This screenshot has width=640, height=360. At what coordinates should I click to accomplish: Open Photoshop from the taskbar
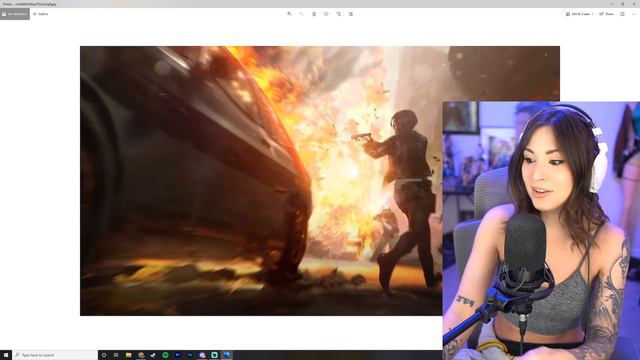[190, 355]
